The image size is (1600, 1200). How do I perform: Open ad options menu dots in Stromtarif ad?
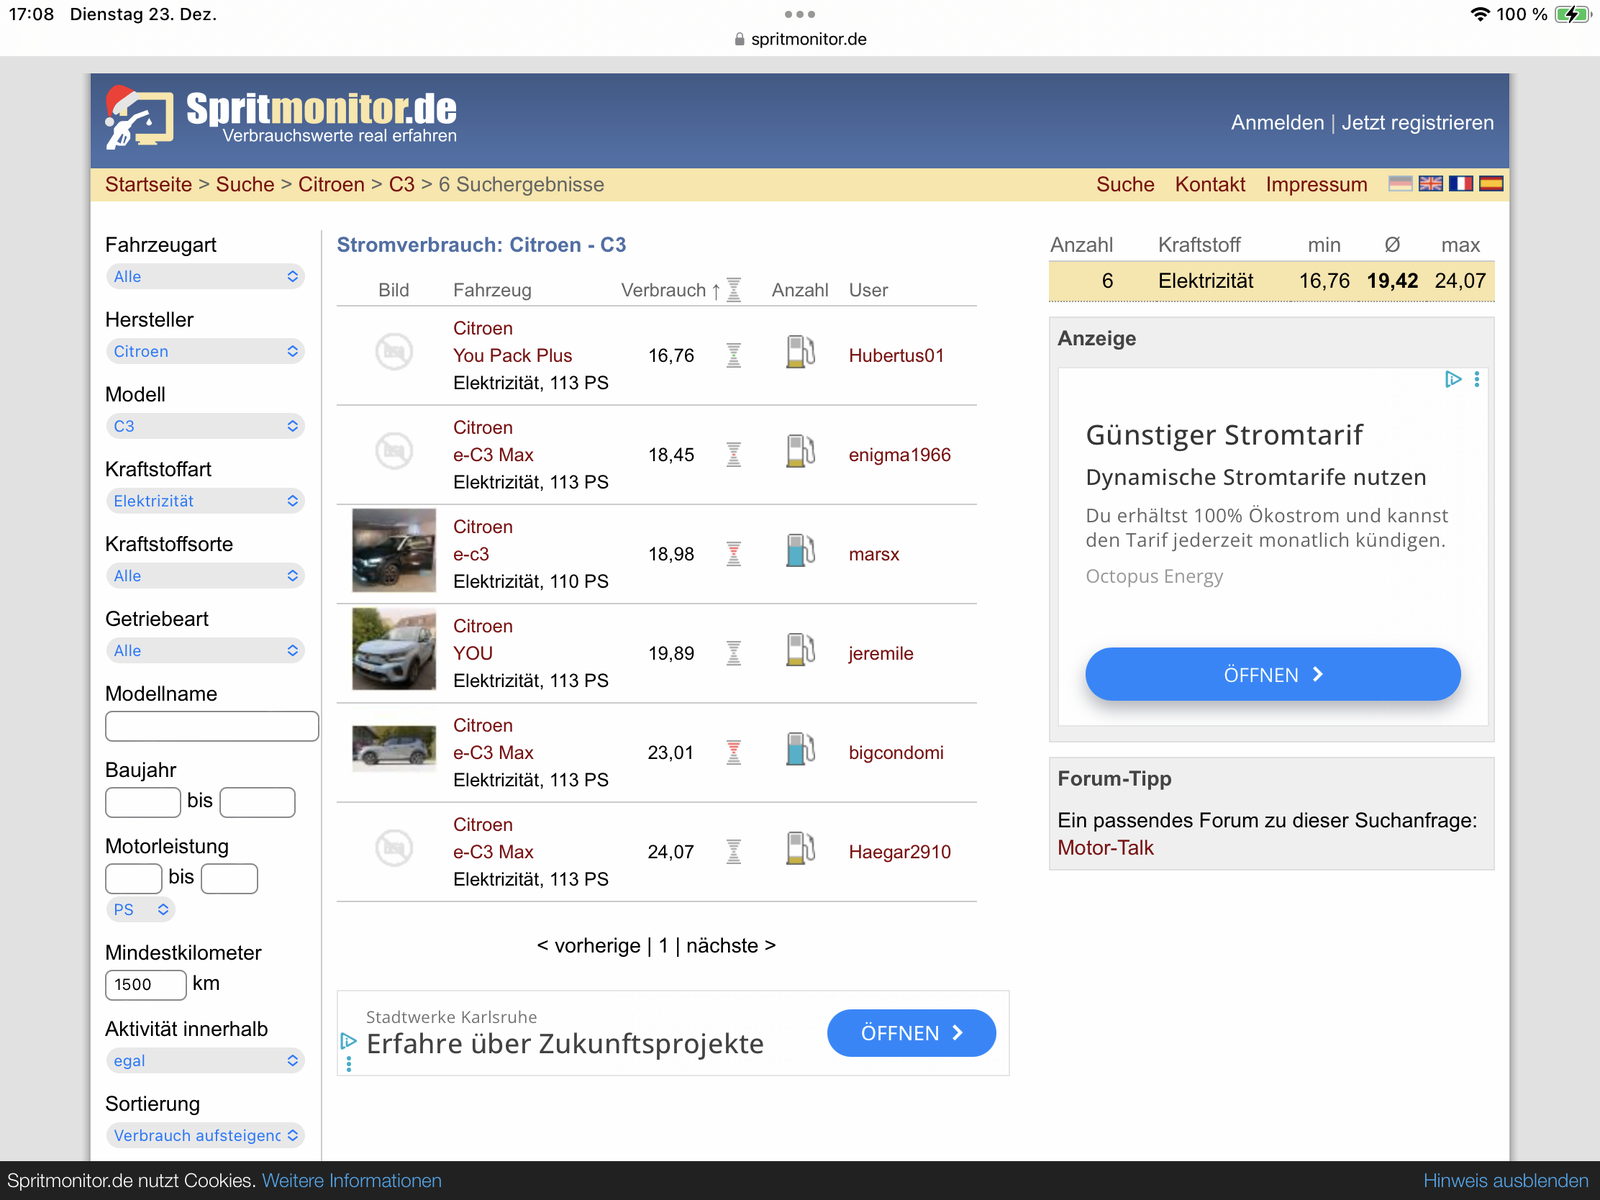[x=1477, y=379]
